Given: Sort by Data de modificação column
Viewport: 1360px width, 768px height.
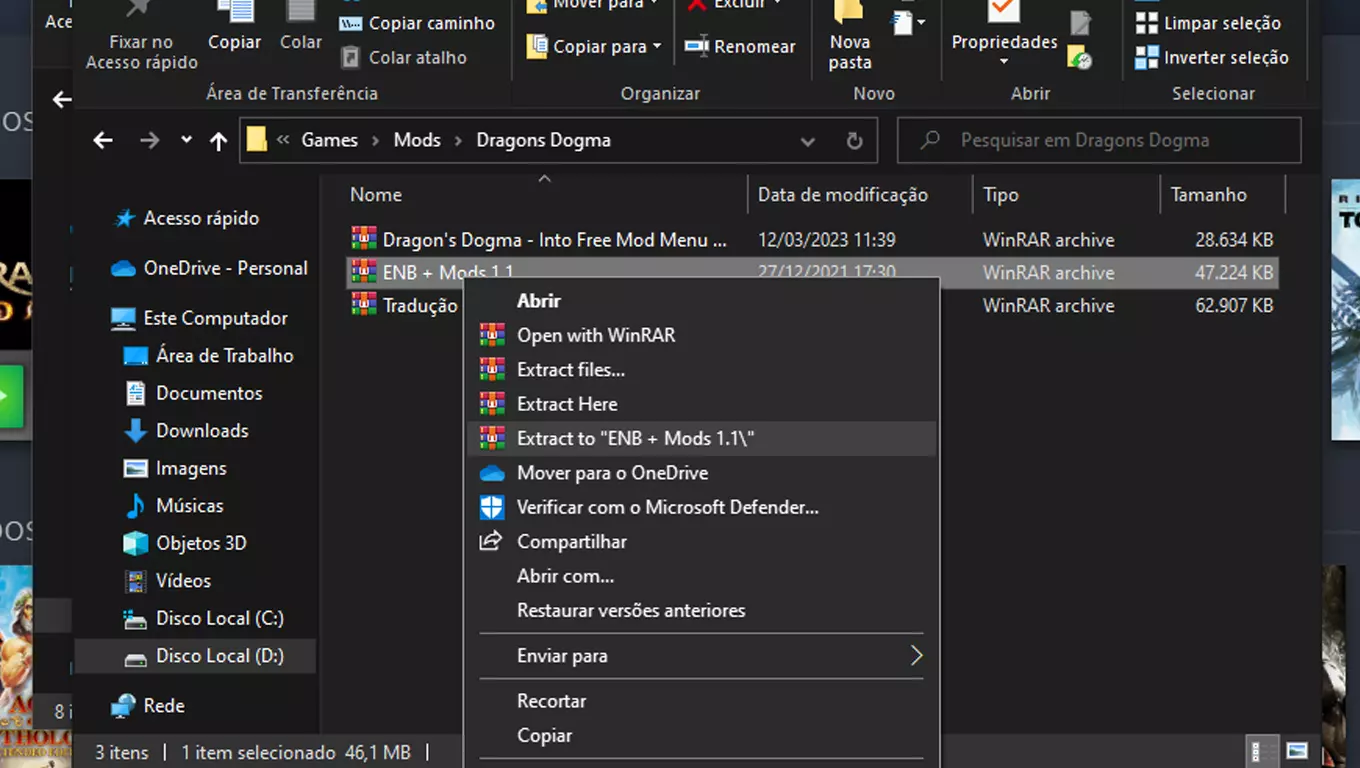Looking at the screenshot, I should 860,195.
